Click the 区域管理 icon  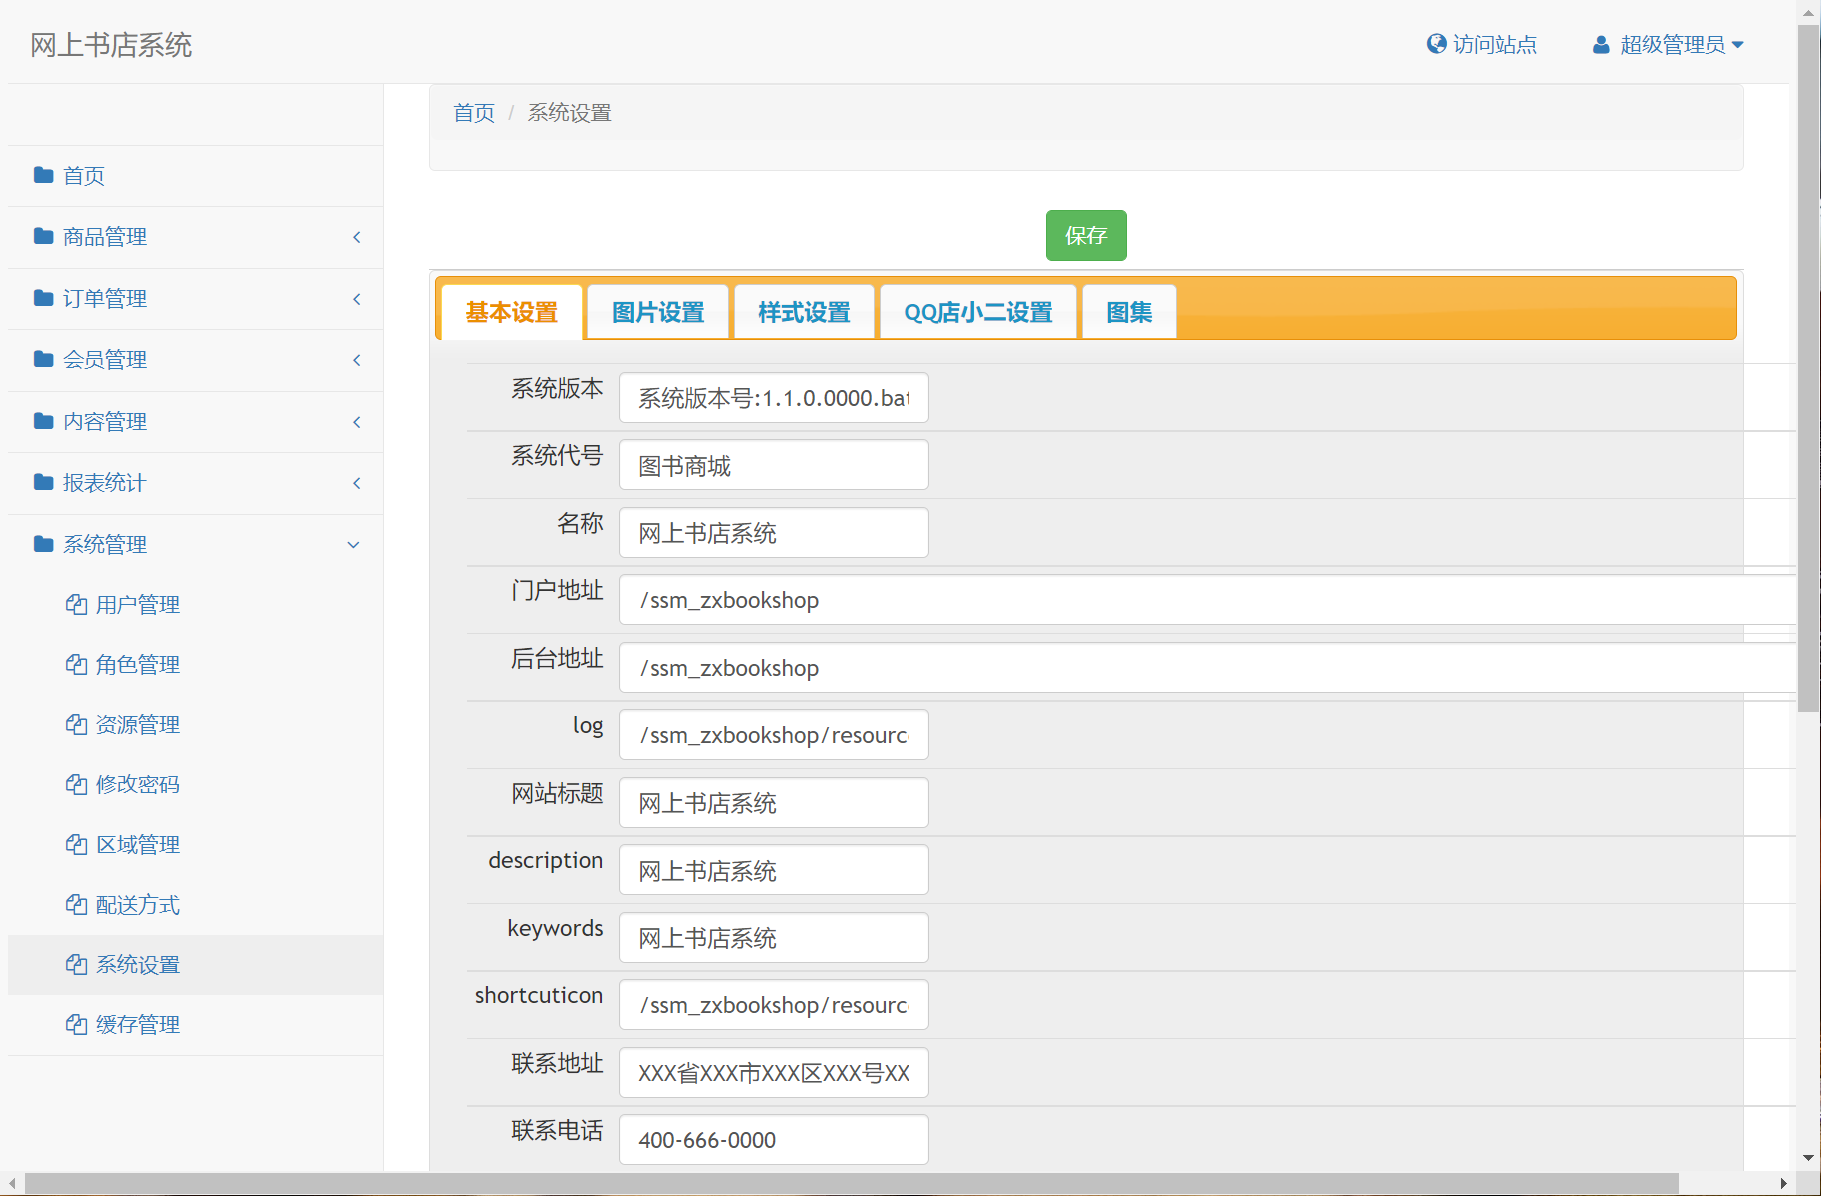[x=78, y=844]
